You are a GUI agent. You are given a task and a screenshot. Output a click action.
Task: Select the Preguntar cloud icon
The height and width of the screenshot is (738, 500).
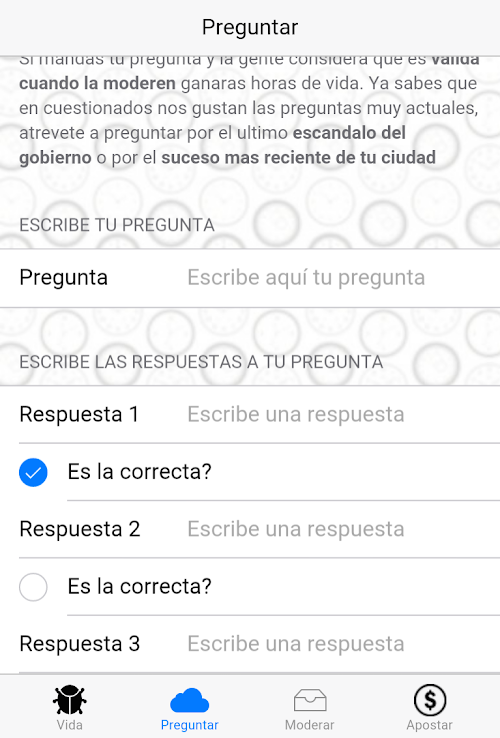pyautogui.click(x=189, y=700)
